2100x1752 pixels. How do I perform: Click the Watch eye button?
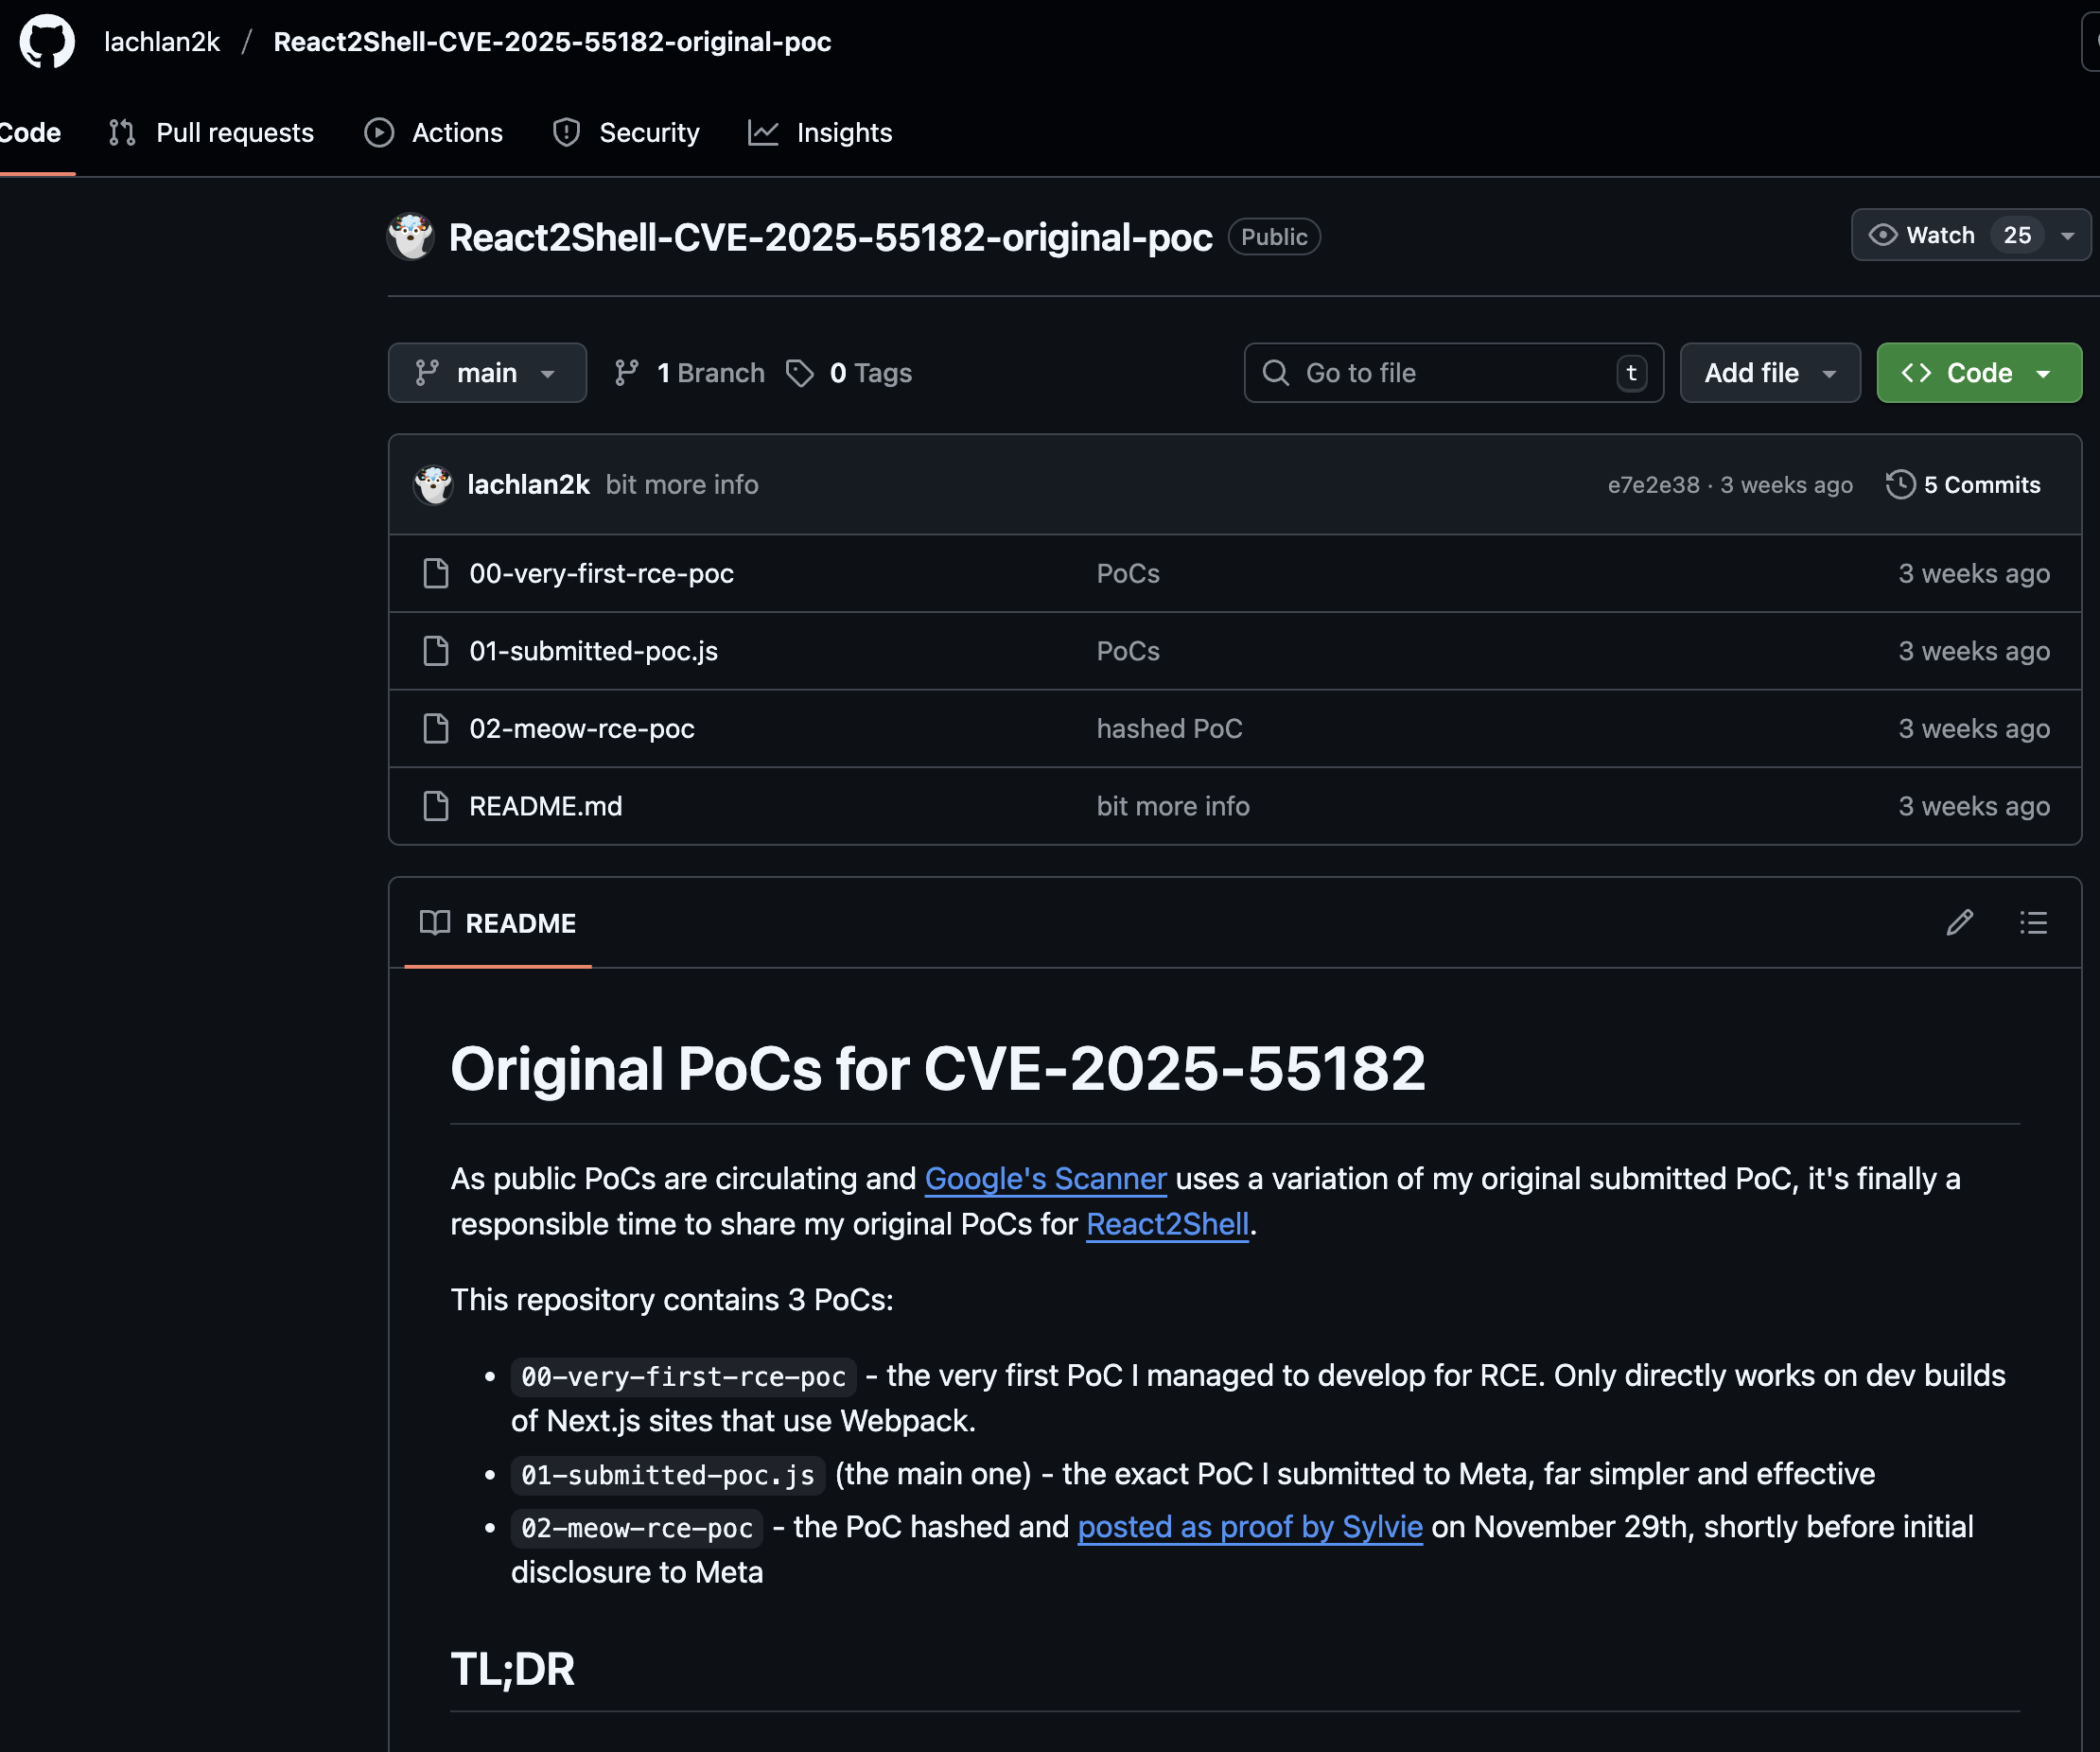point(1925,235)
